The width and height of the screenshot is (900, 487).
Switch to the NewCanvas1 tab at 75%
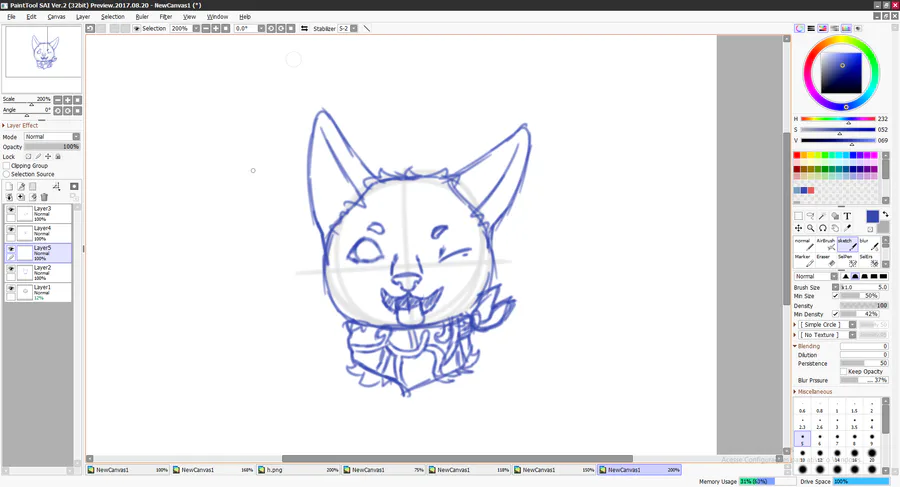point(383,470)
